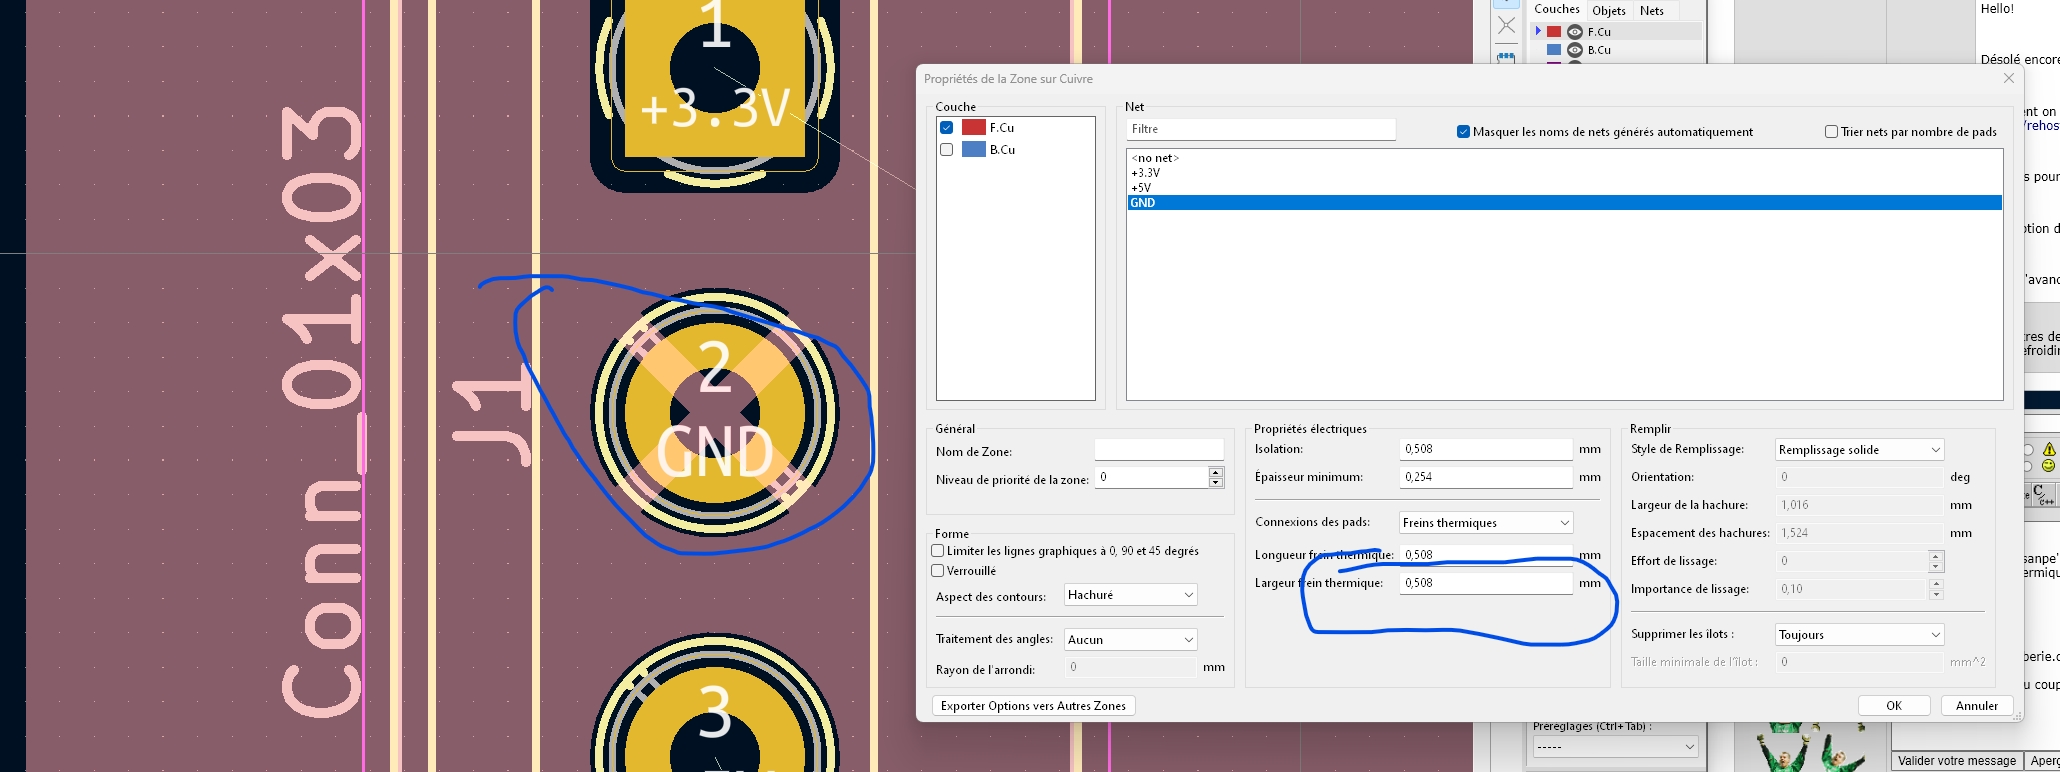Cancel the dialog with Annuler

point(1977,706)
